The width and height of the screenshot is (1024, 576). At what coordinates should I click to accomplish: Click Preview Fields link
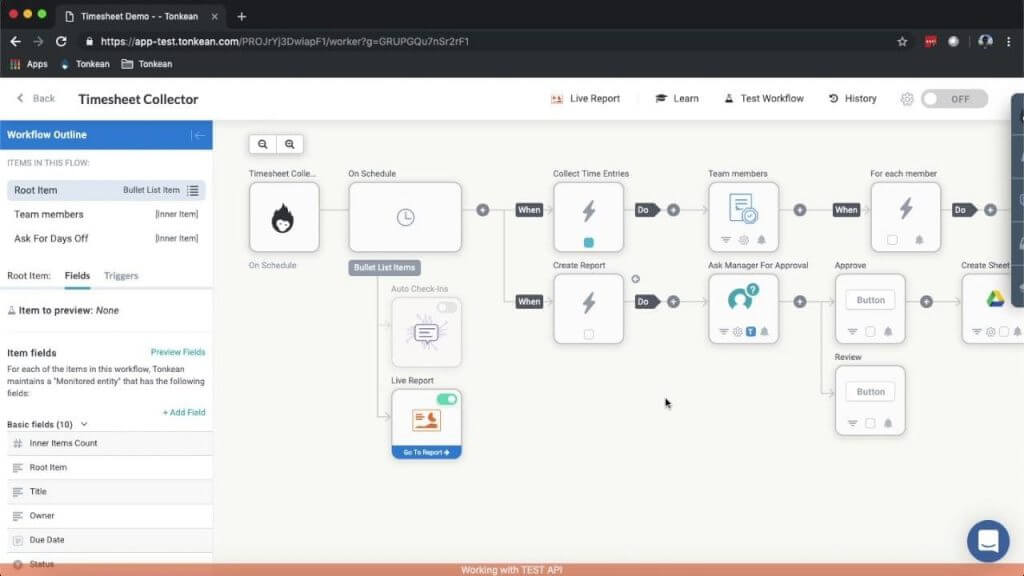(x=178, y=352)
